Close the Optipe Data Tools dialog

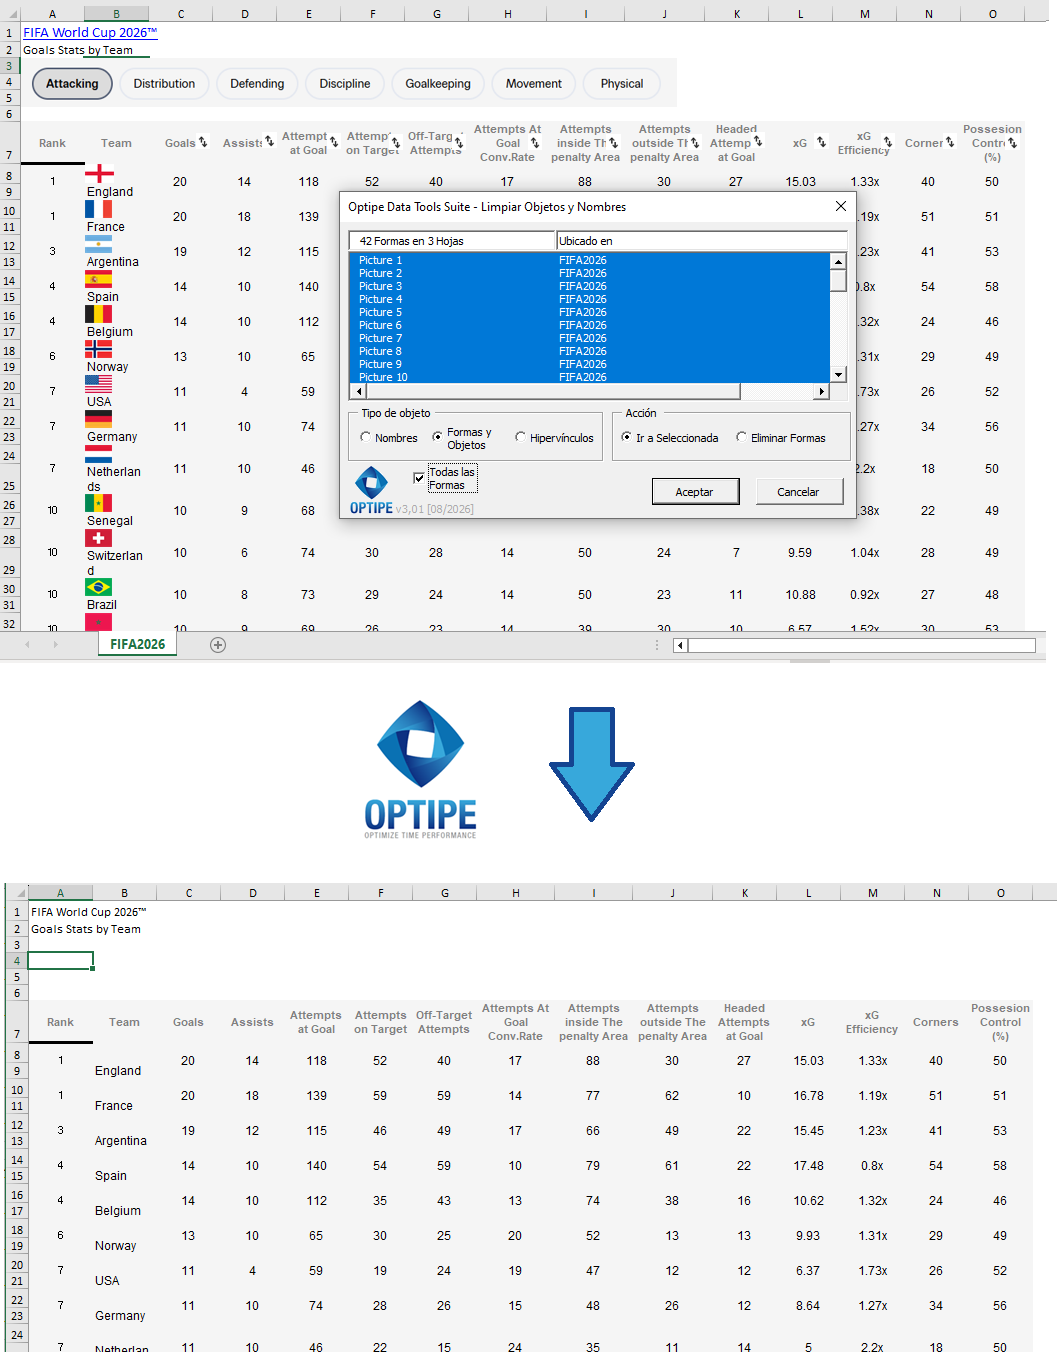coord(841,206)
